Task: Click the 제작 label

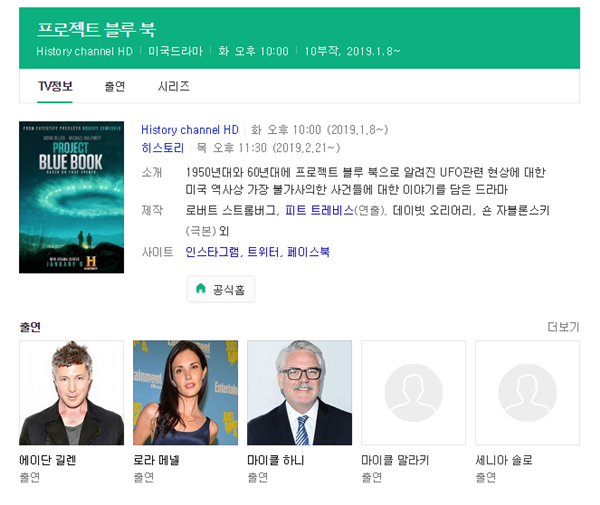Action: pos(152,210)
